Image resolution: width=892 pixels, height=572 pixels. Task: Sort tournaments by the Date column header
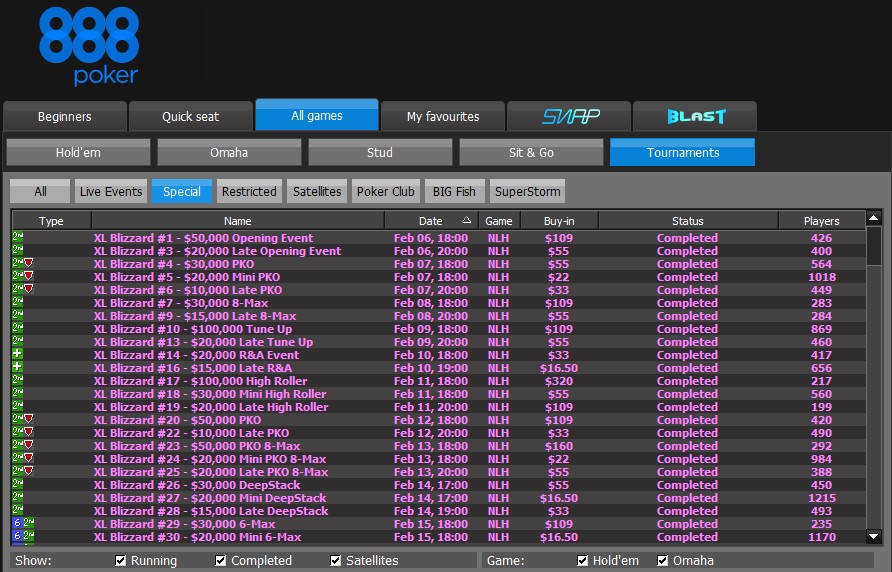[x=430, y=221]
